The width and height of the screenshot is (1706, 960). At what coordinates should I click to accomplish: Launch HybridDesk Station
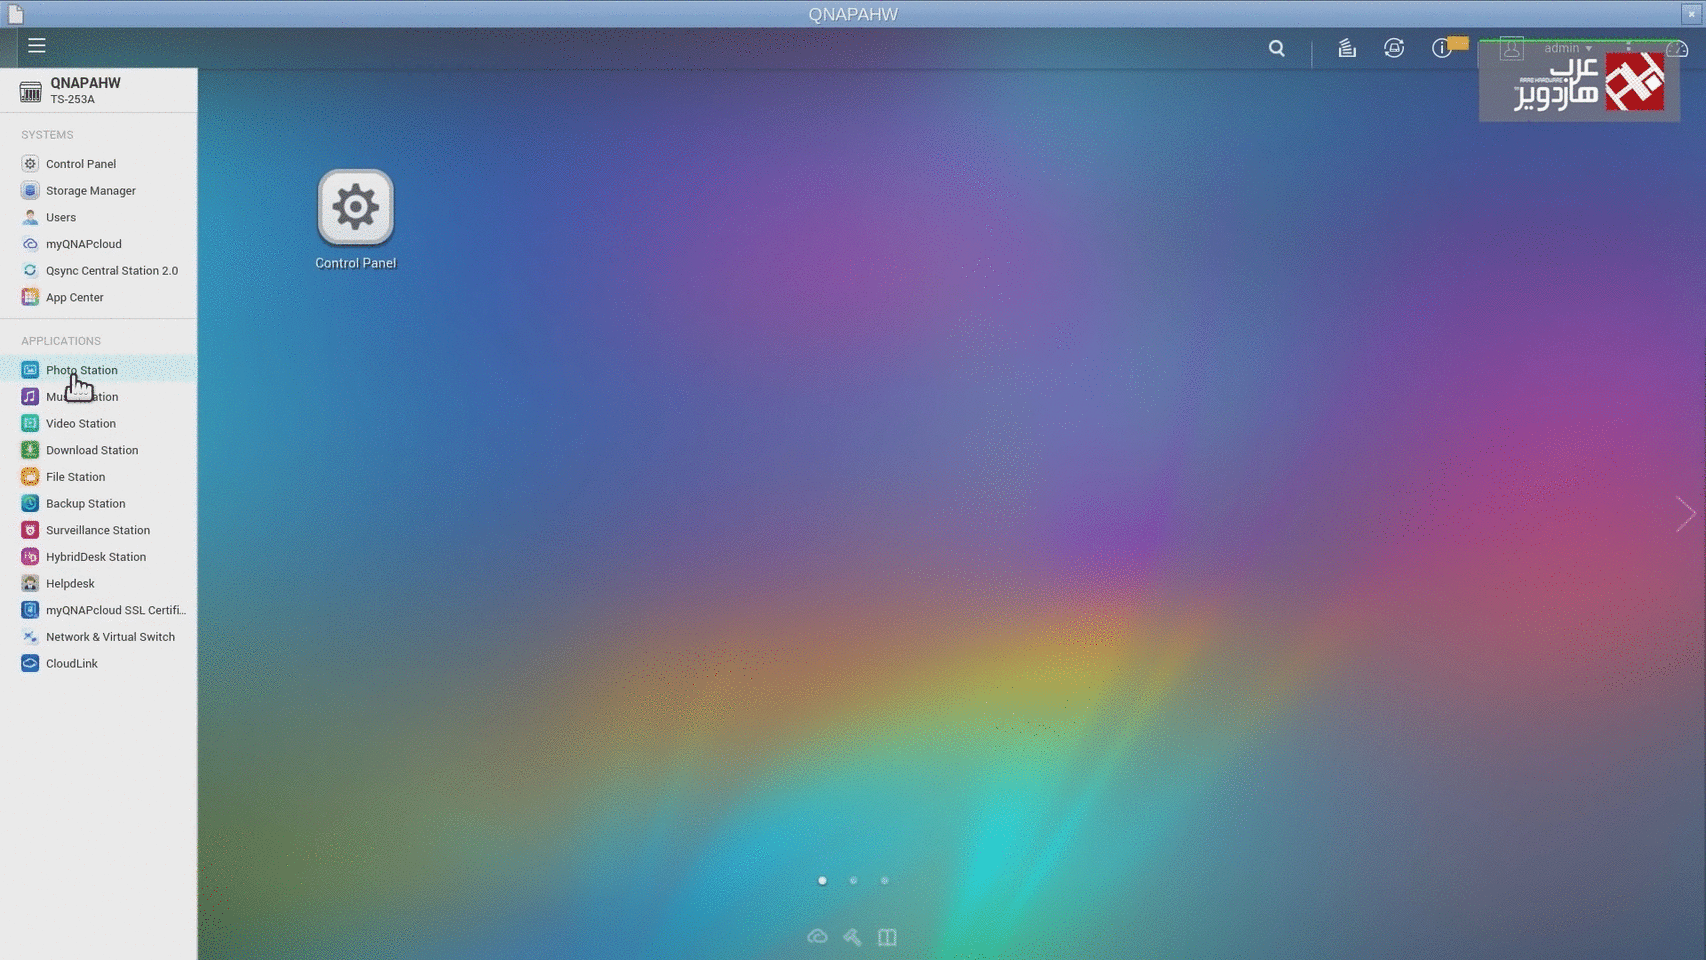[98, 557]
